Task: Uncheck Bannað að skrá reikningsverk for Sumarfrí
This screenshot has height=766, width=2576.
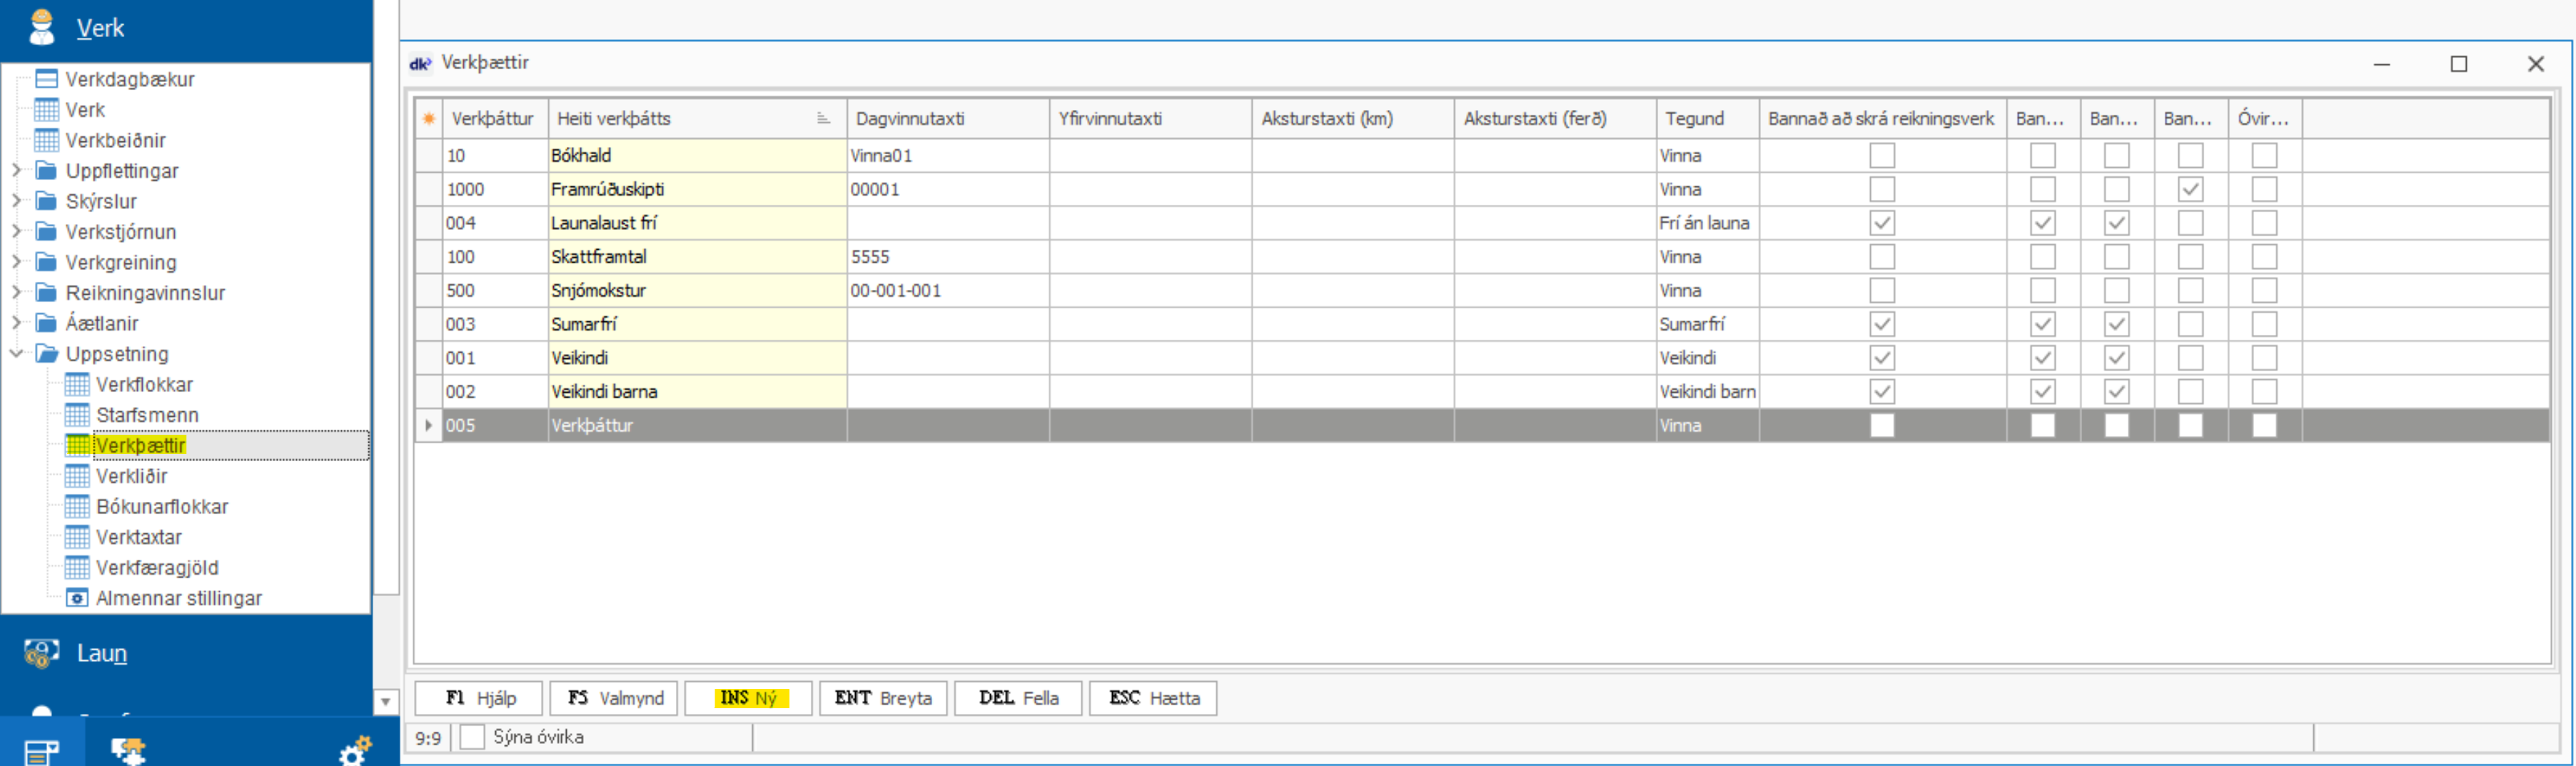Action: pos(1881,324)
